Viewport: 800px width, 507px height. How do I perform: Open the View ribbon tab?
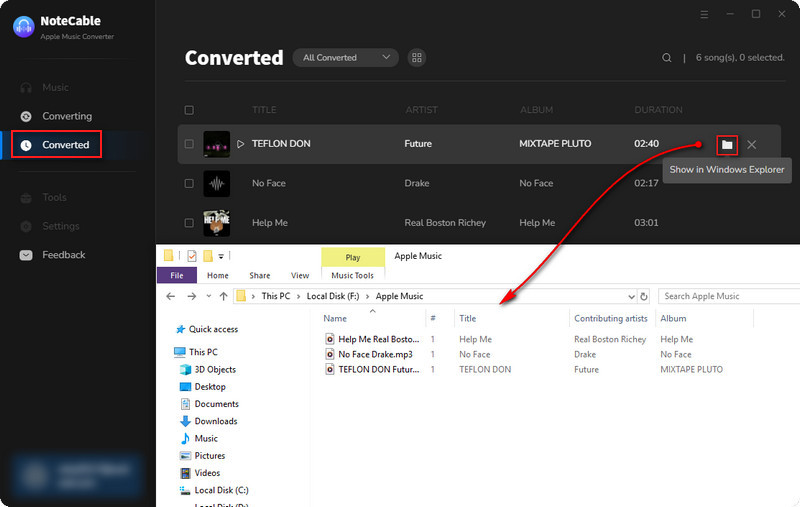coord(300,275)
